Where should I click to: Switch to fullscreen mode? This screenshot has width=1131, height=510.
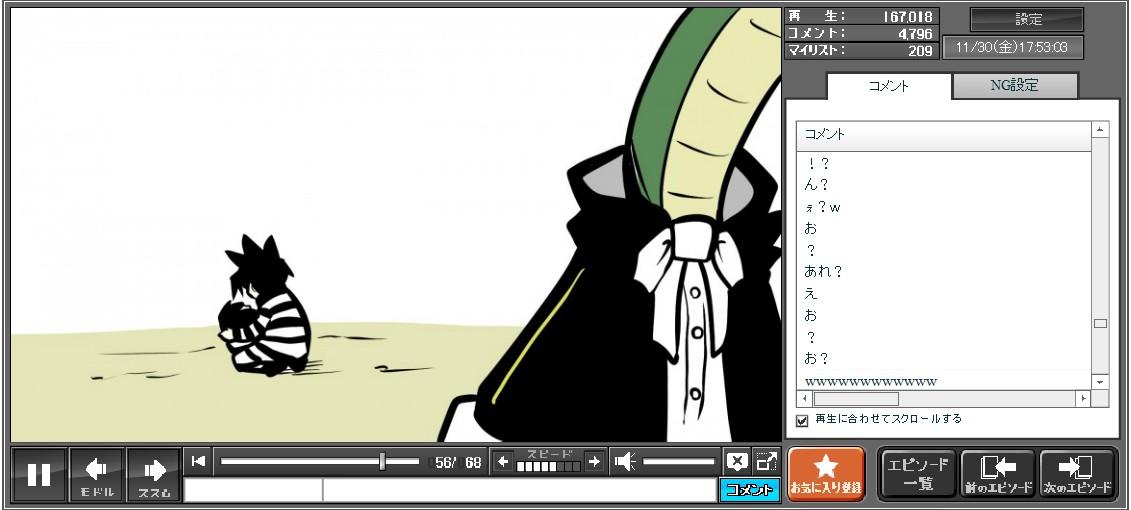(x=767, y=461)
